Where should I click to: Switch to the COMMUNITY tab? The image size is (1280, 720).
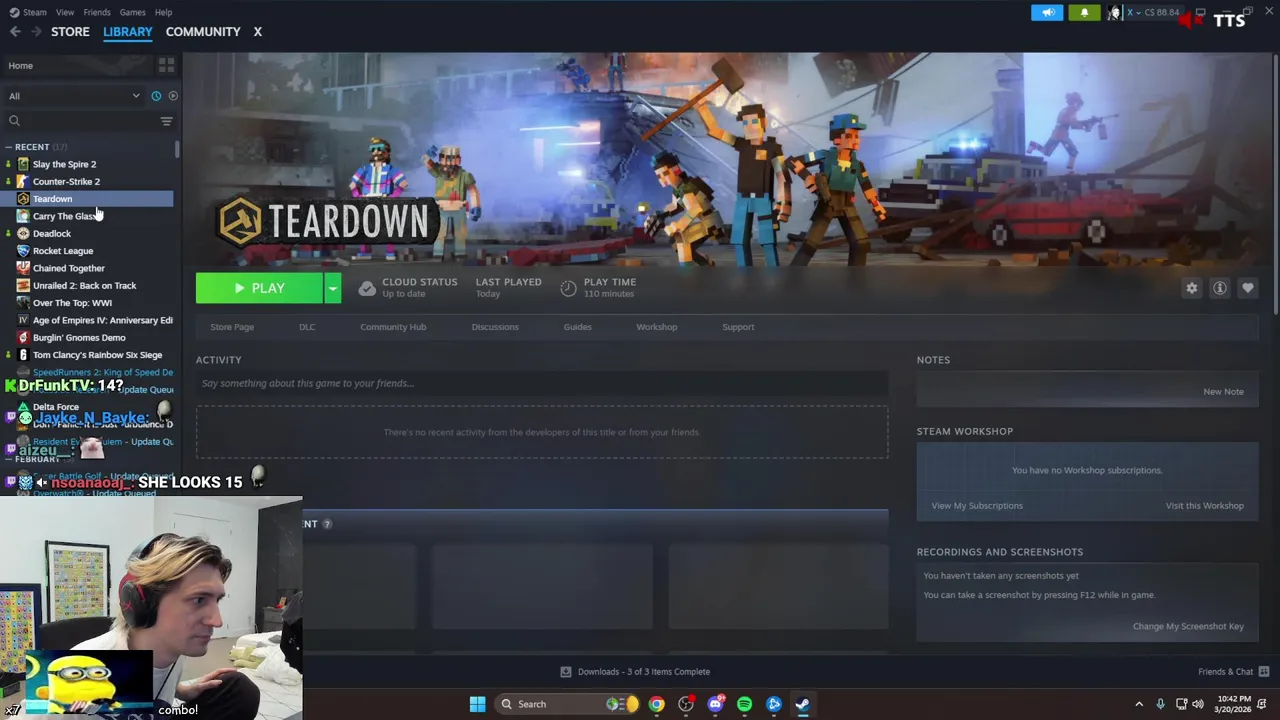coord(203,32)
